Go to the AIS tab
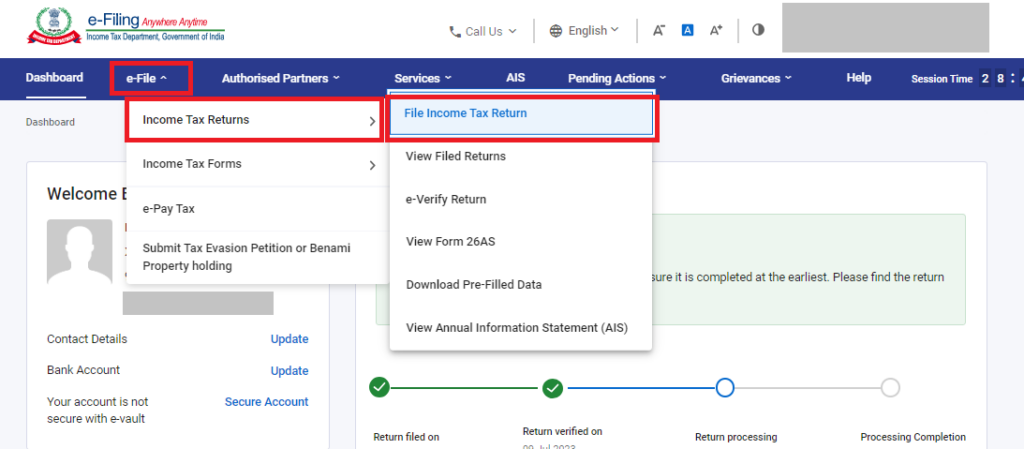 516,78
